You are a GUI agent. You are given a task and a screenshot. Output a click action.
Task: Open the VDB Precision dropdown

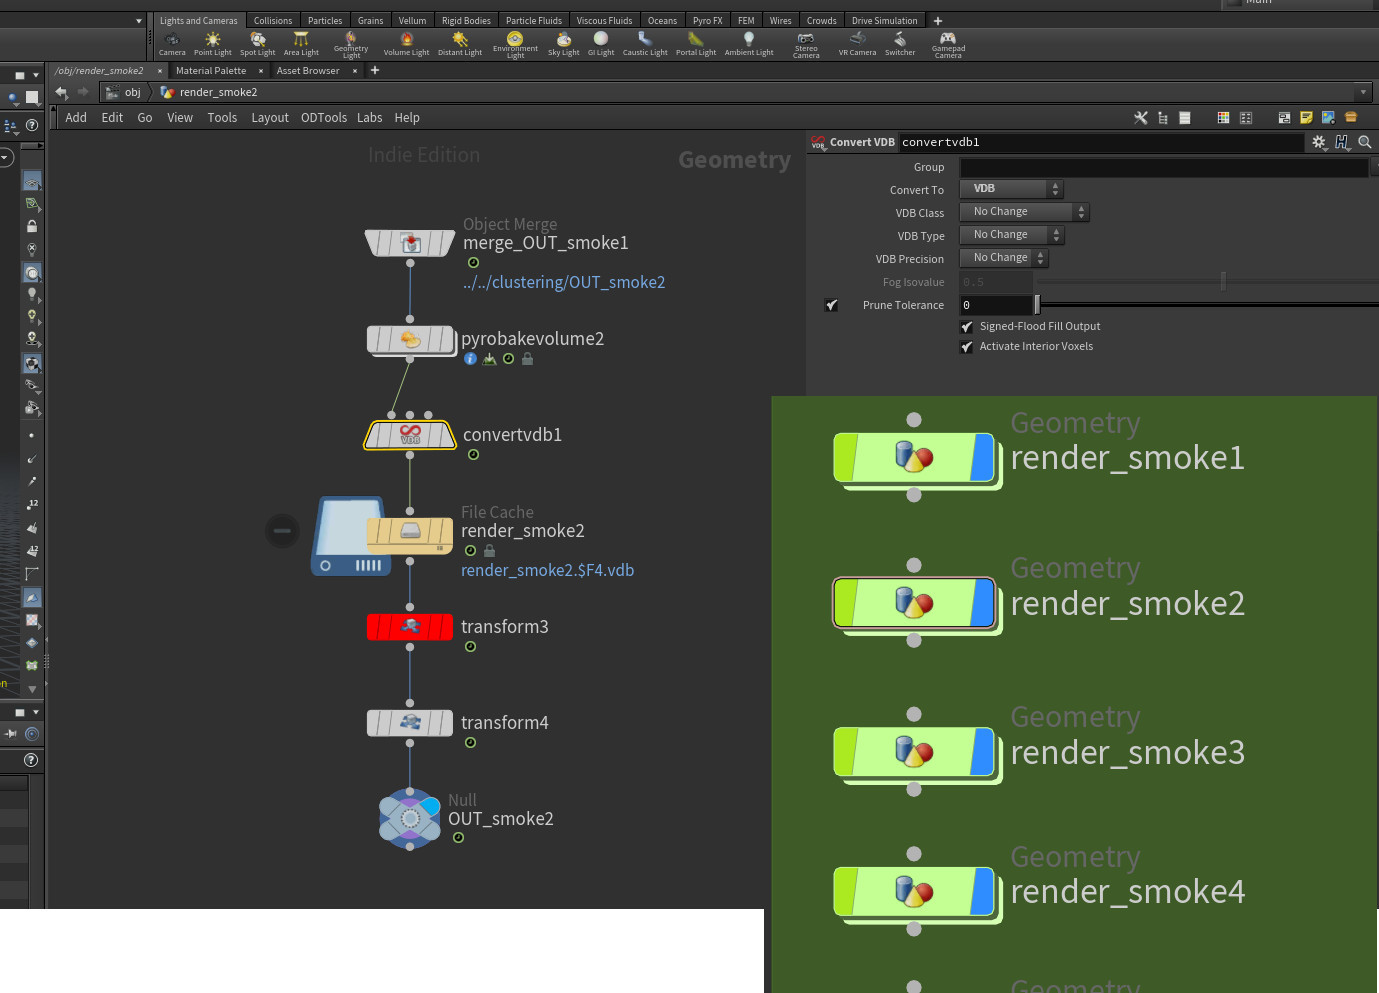1004,258
